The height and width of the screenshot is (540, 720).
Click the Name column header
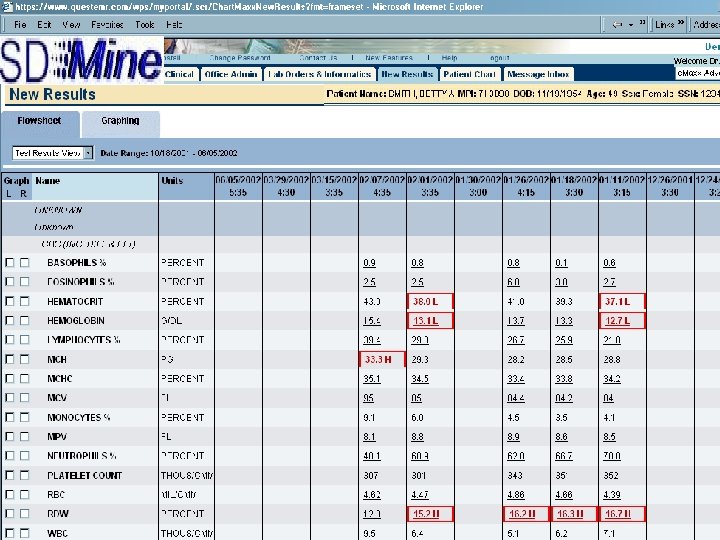pos(95,186)
